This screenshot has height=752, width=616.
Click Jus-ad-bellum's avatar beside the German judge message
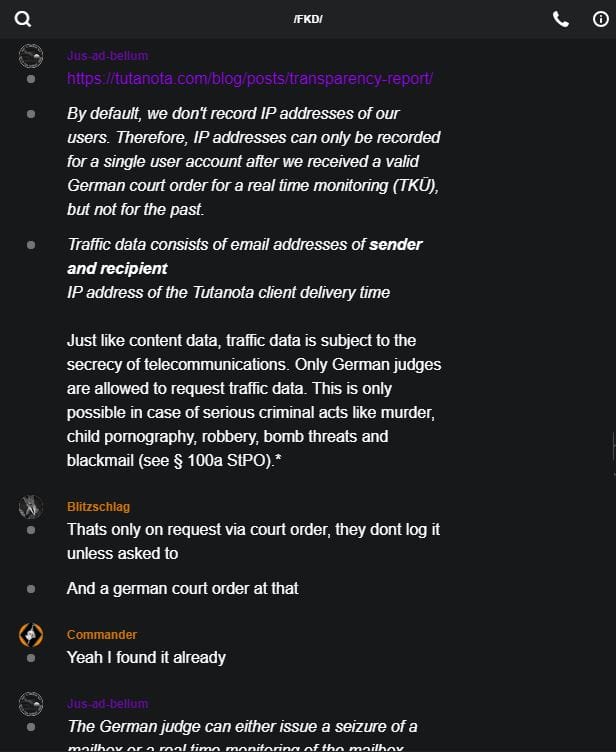coord(31,704)
